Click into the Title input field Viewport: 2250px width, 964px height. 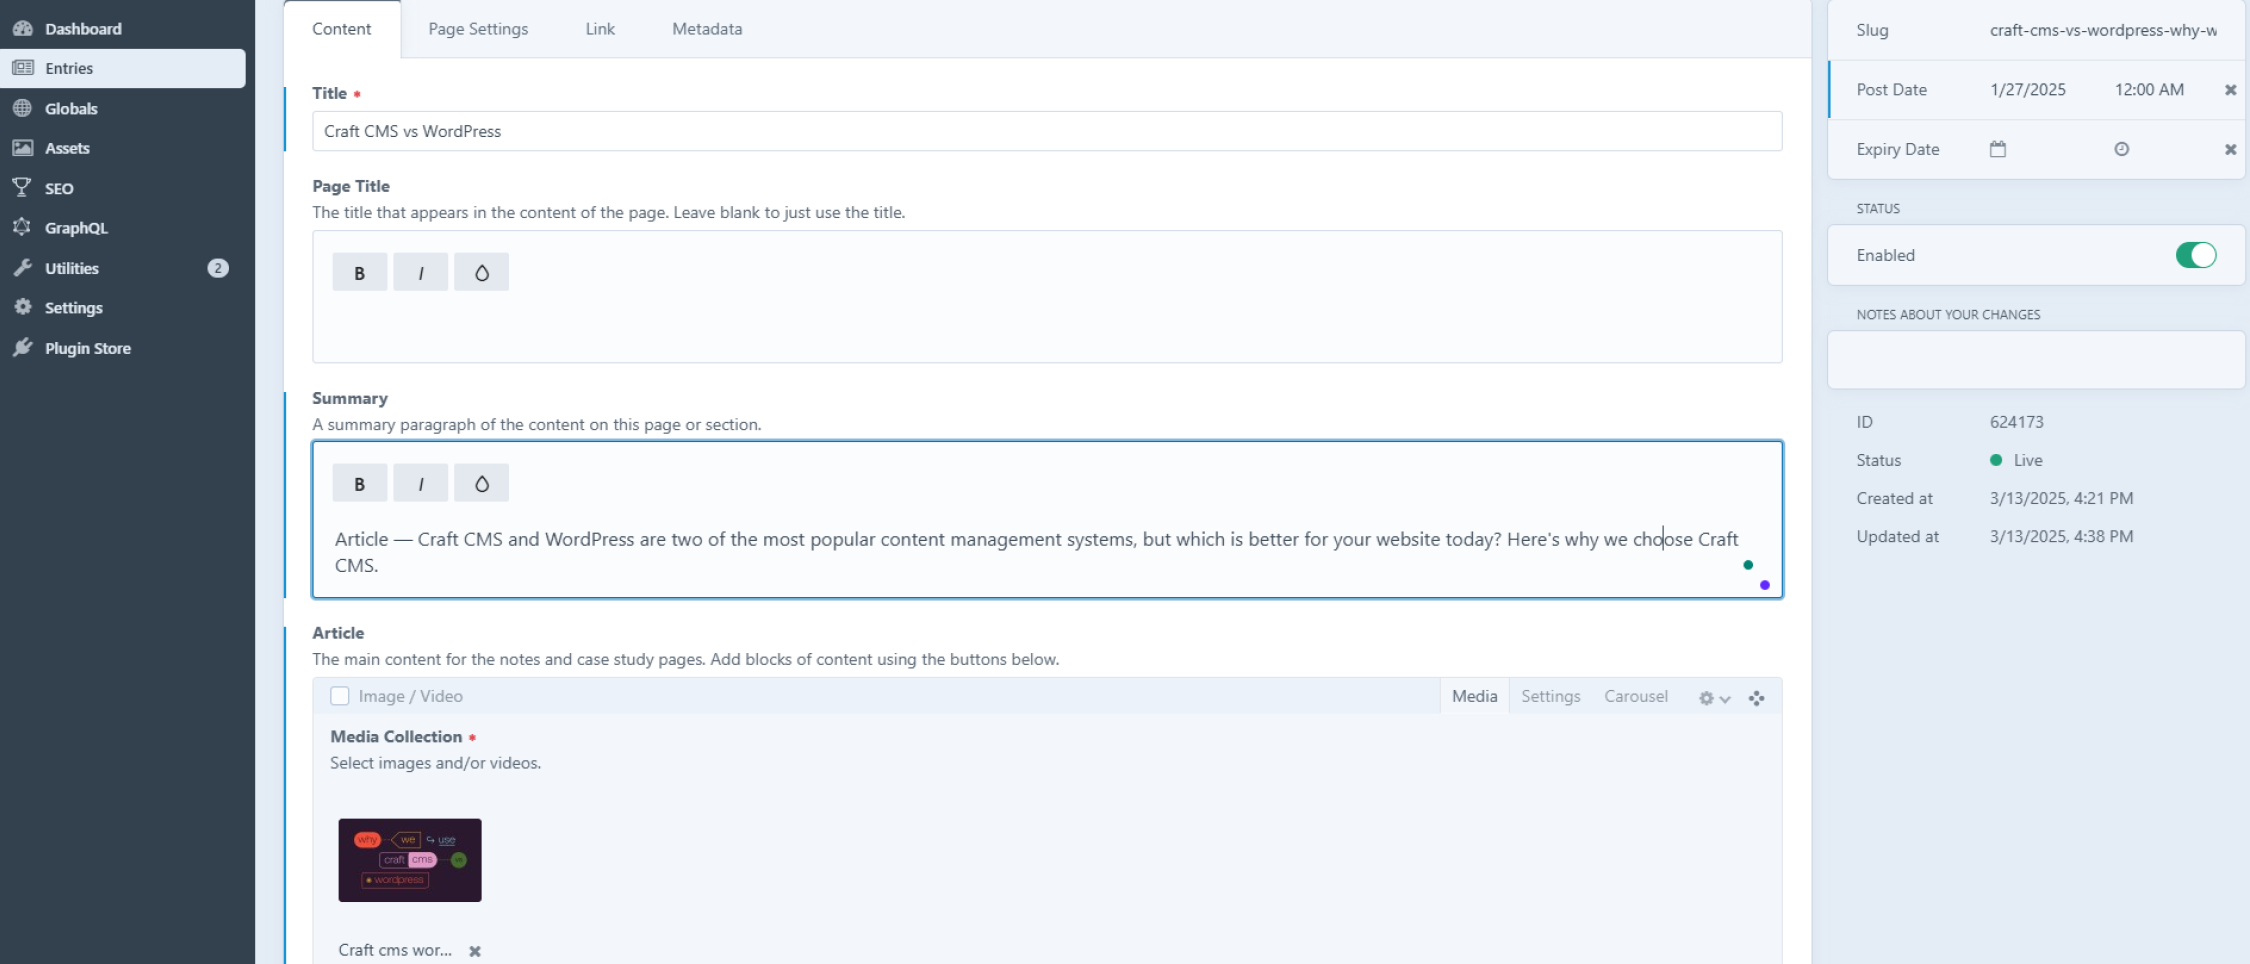pyautogui.click(x=1047, y=131)
